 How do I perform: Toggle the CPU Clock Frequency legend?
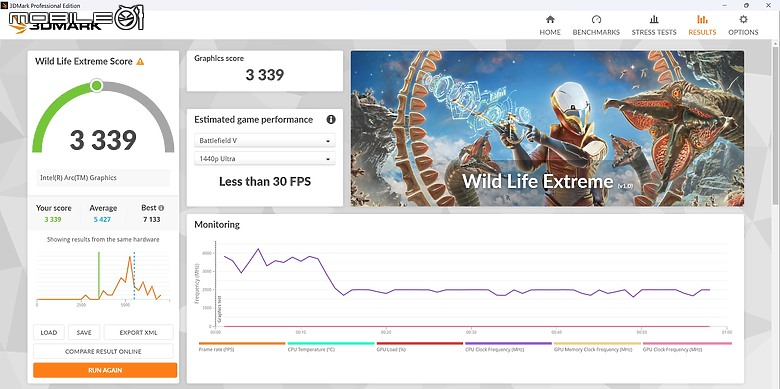coord(508,346)
